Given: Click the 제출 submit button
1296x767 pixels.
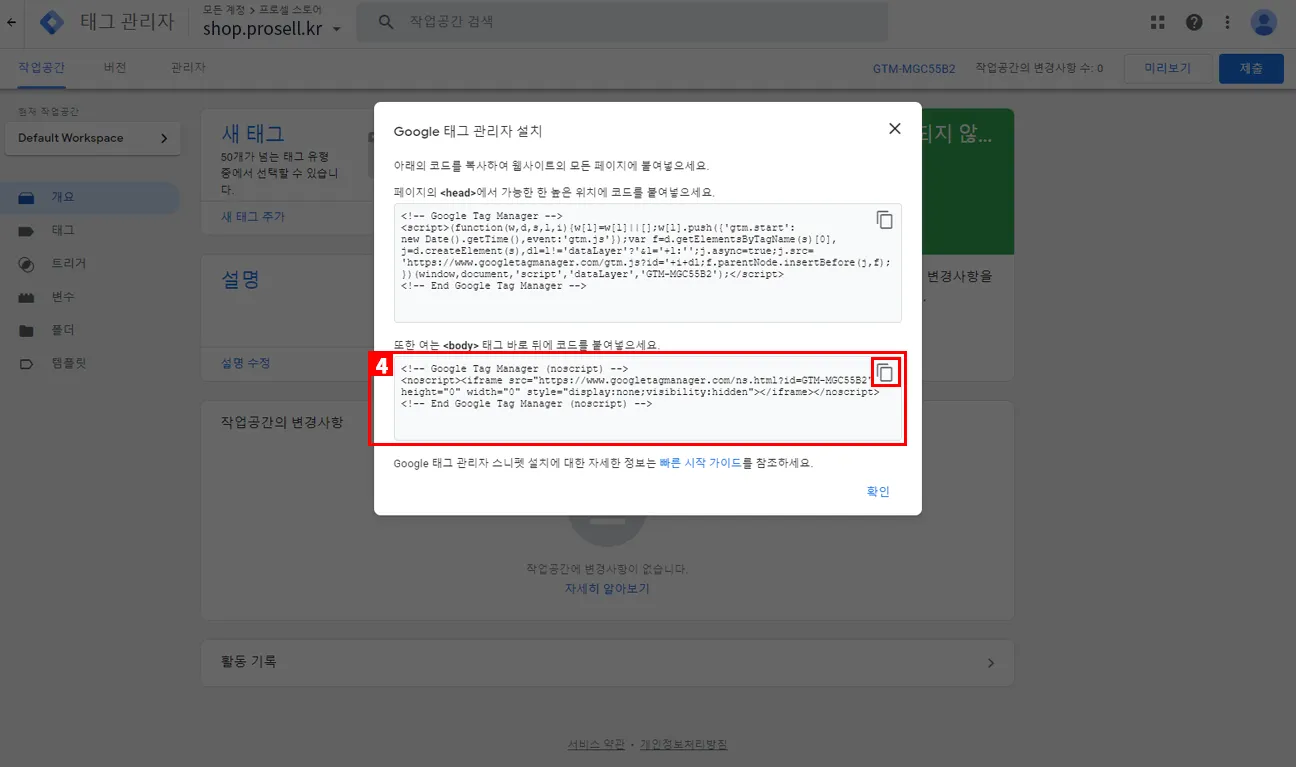Looking at the screenshot, I should (x=1251, y=69).
